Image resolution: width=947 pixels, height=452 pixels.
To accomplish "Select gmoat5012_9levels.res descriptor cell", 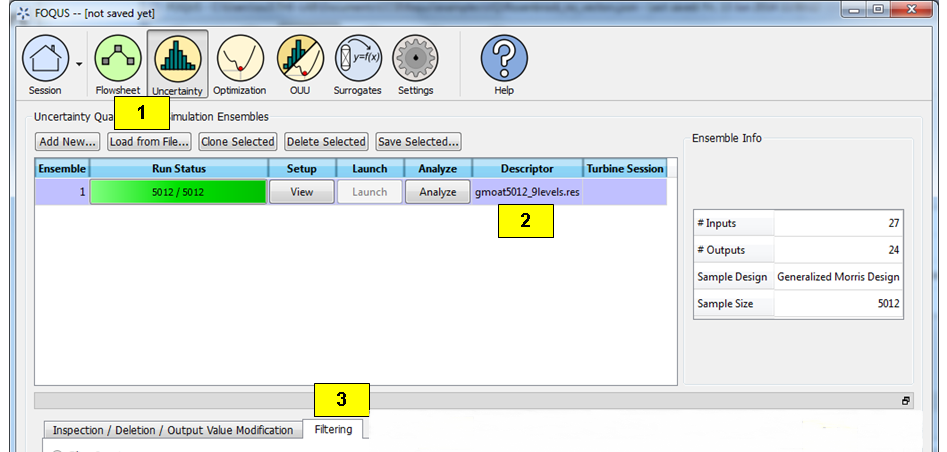I will tap(527, 192).
